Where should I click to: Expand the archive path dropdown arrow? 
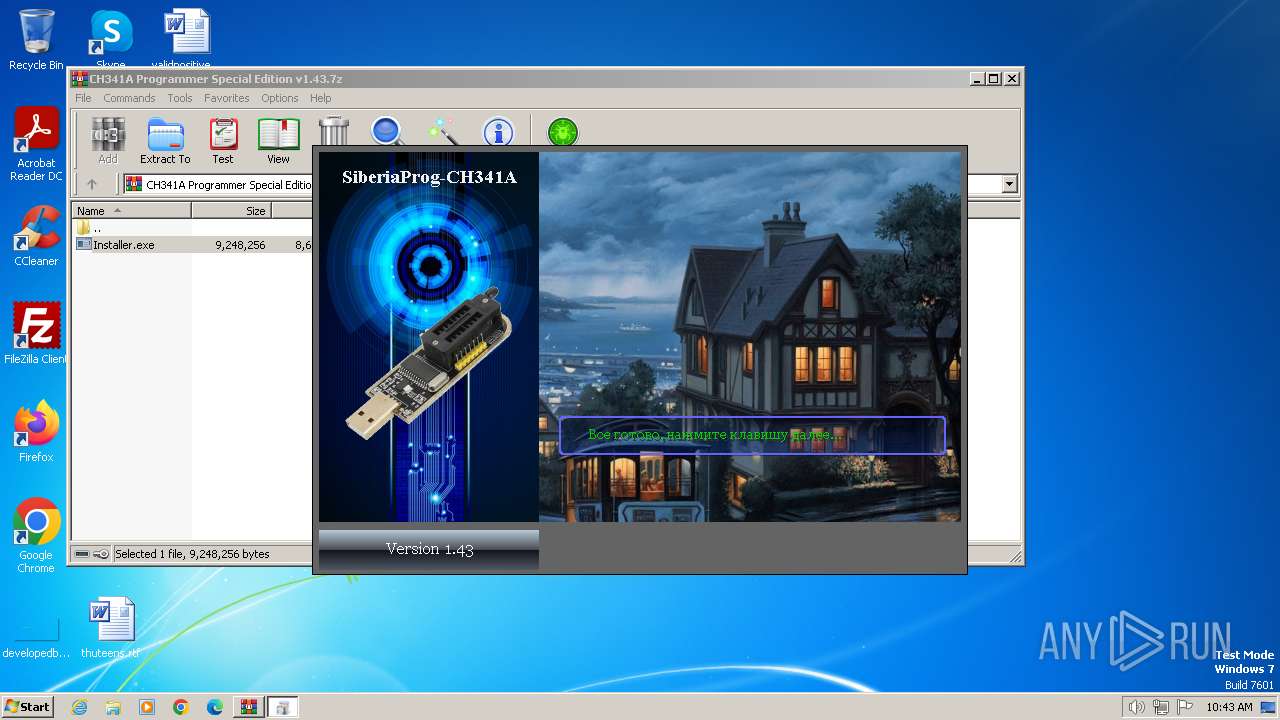coord(1009,184)
